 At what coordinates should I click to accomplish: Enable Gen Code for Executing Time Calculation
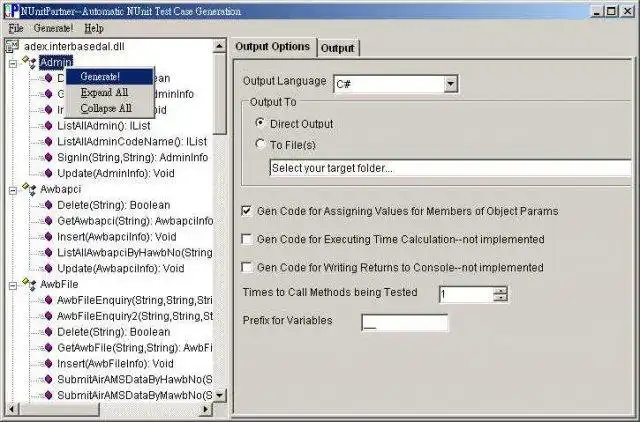coord(247,239)
